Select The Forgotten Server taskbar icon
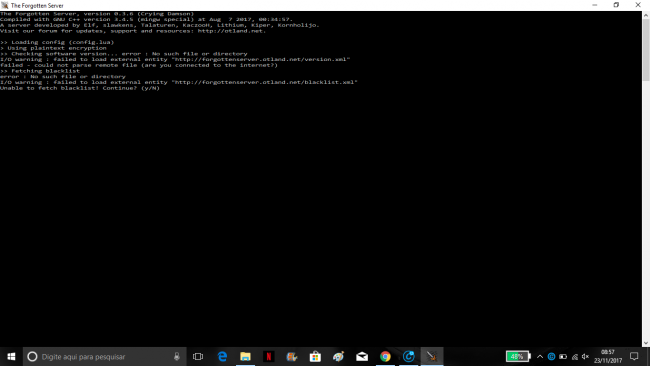Image resolution: width=650 pixels, height=366 pixels. (432, 356)
